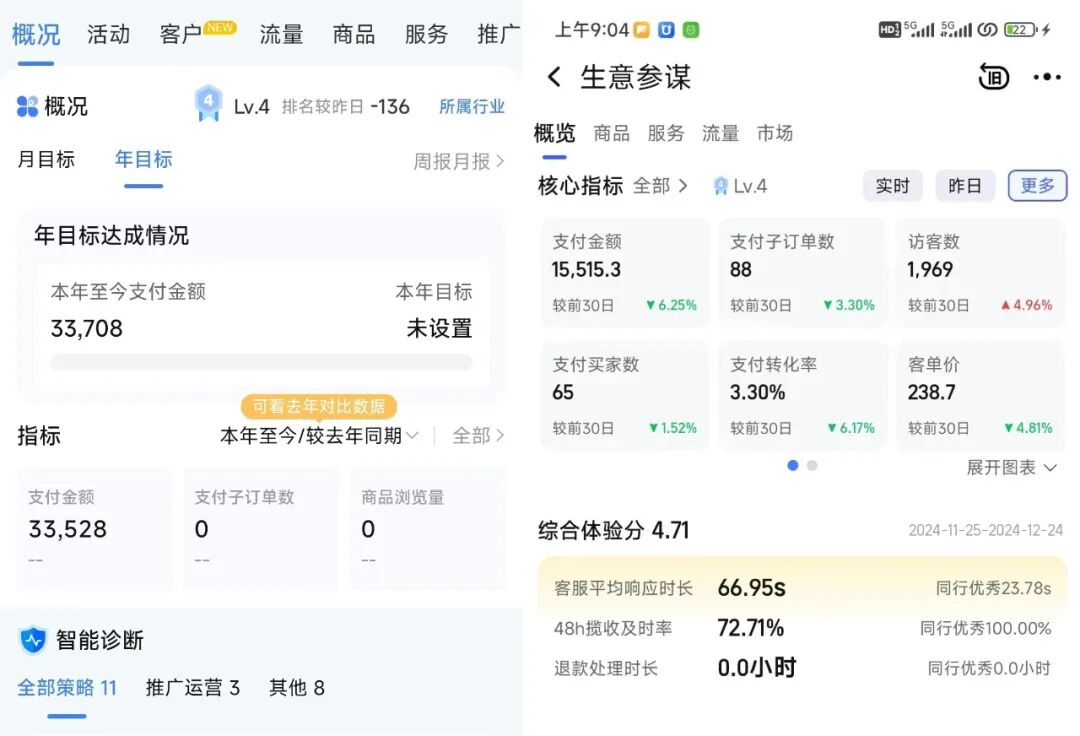Viewport: 1080px width, 736px height.
Task: Tap the 年目标 progress bar
Action: pos(261,362)
